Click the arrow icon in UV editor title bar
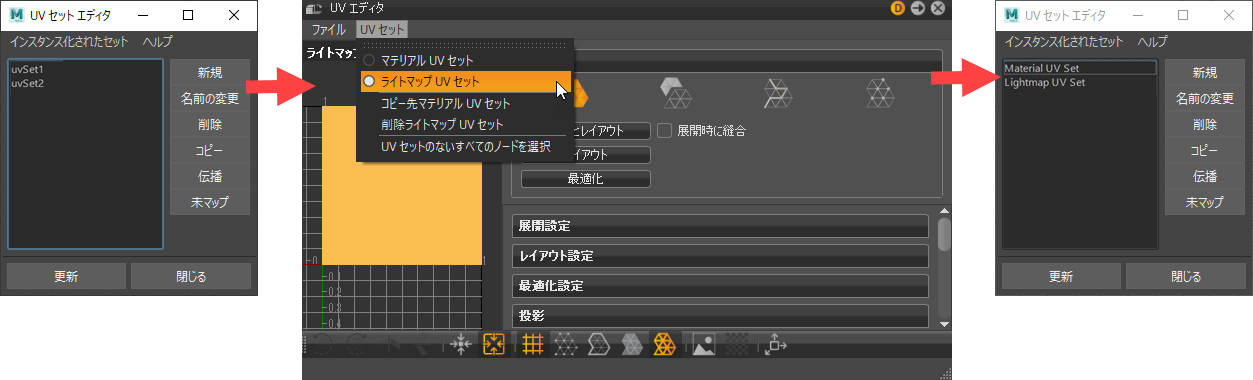The image size is (1253, 380). pos(918,8)
